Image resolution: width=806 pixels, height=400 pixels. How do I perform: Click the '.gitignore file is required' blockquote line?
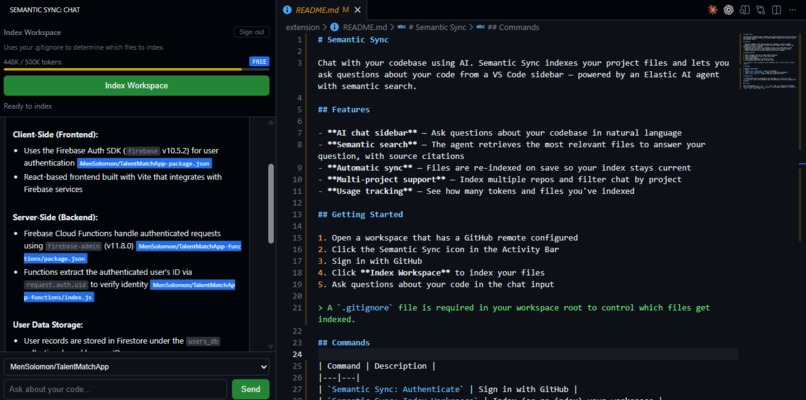(514, 313)
